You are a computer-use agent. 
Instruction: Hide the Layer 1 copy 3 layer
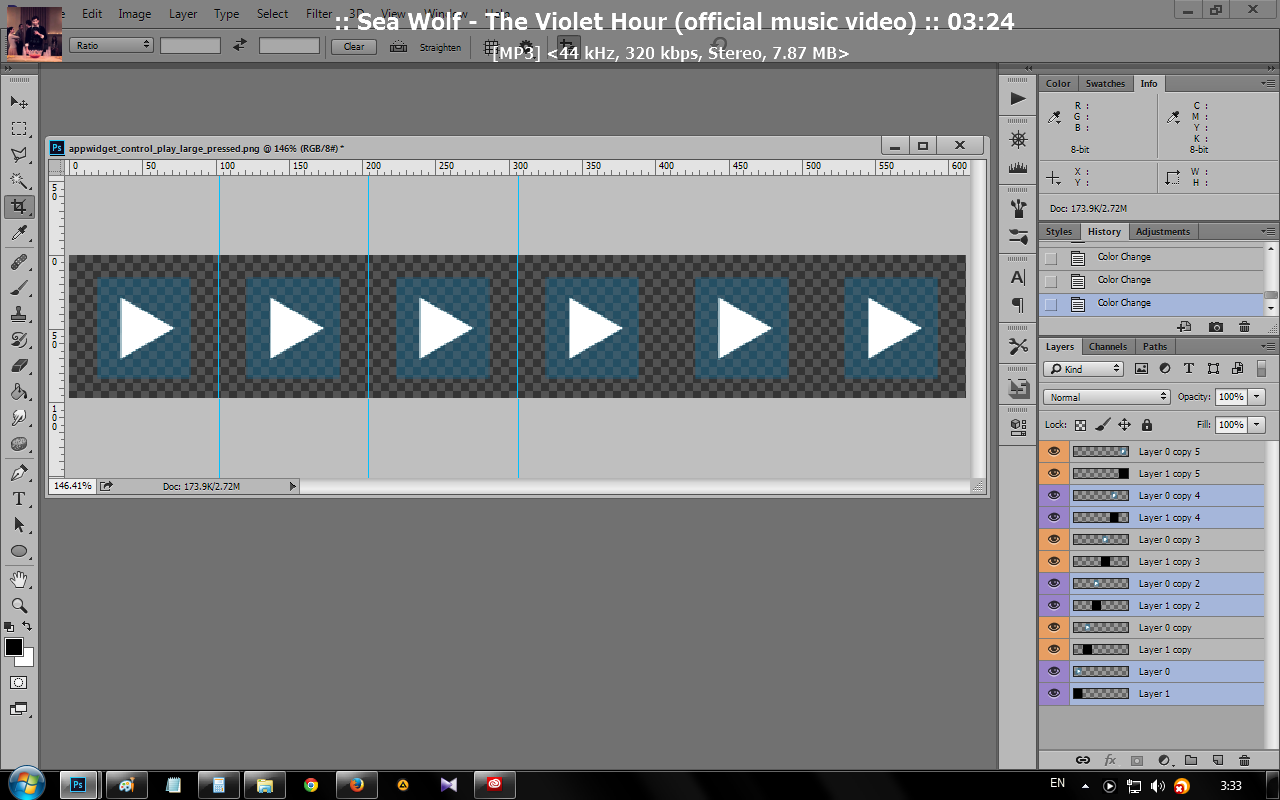(x=1054, y=561)
